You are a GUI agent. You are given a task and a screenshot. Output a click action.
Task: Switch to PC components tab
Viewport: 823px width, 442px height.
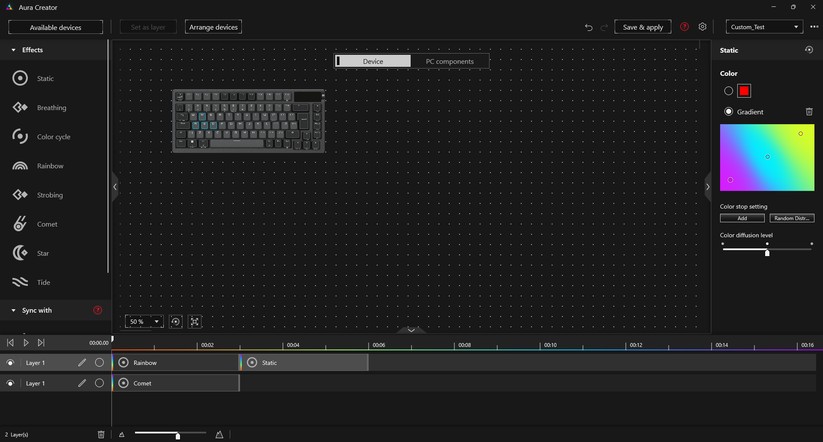tap(449, 61)
